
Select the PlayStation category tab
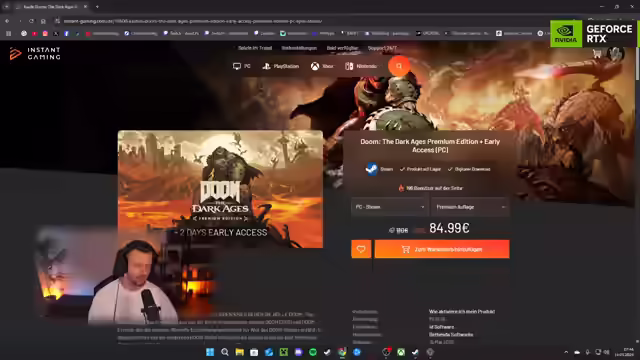click(x=280, y=66)
